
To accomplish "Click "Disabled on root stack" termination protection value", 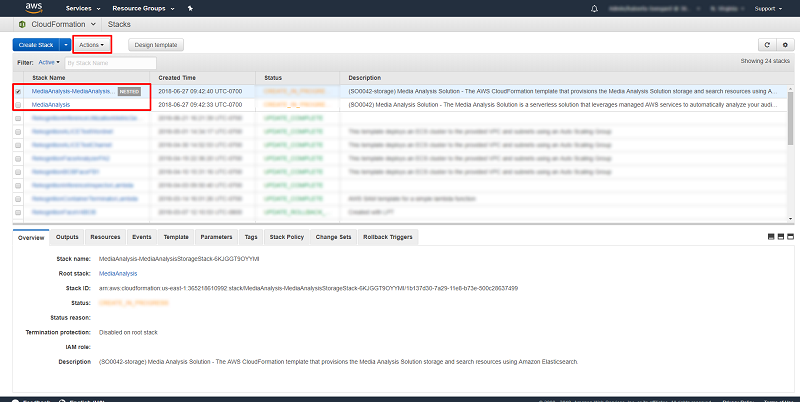I will (x=128, y=332).
